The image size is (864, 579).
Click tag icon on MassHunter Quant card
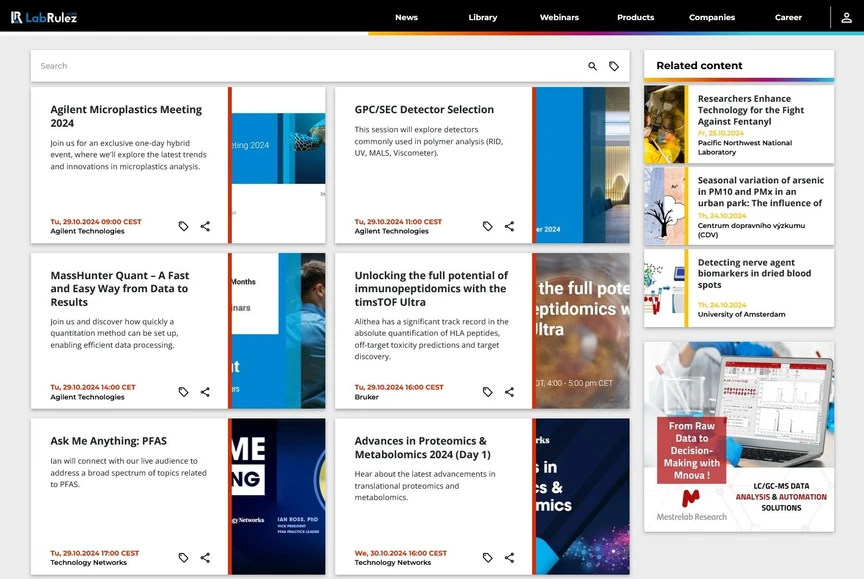point(183,392)
